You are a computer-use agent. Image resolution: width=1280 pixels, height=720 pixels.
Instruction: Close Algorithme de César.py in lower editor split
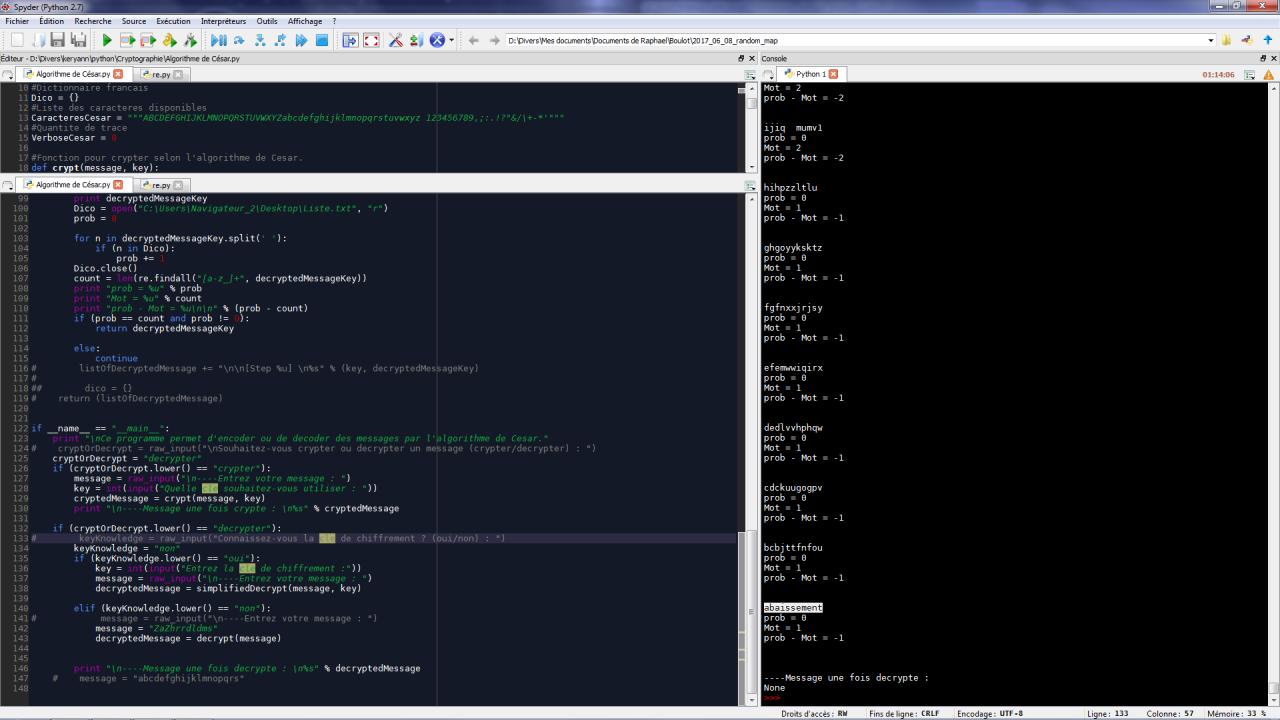click(118, 185)
